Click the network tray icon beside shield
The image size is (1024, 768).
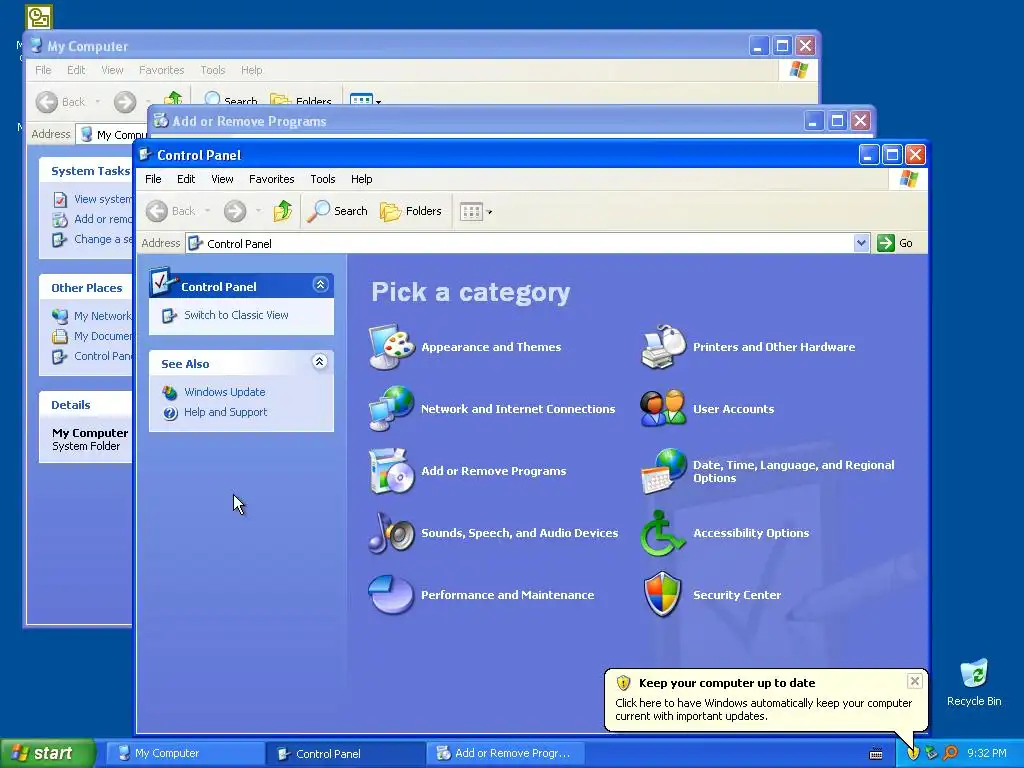[x=931, y=753]
